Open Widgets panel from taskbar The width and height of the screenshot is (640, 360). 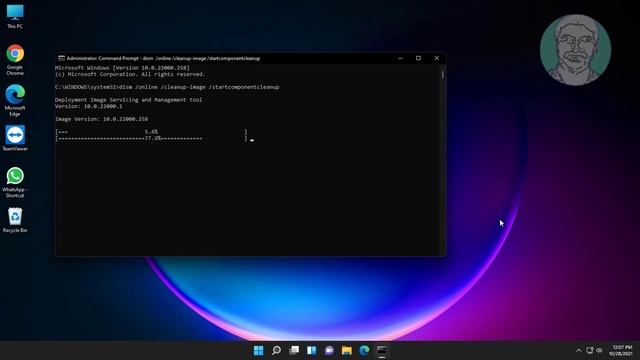click(311, 351)
